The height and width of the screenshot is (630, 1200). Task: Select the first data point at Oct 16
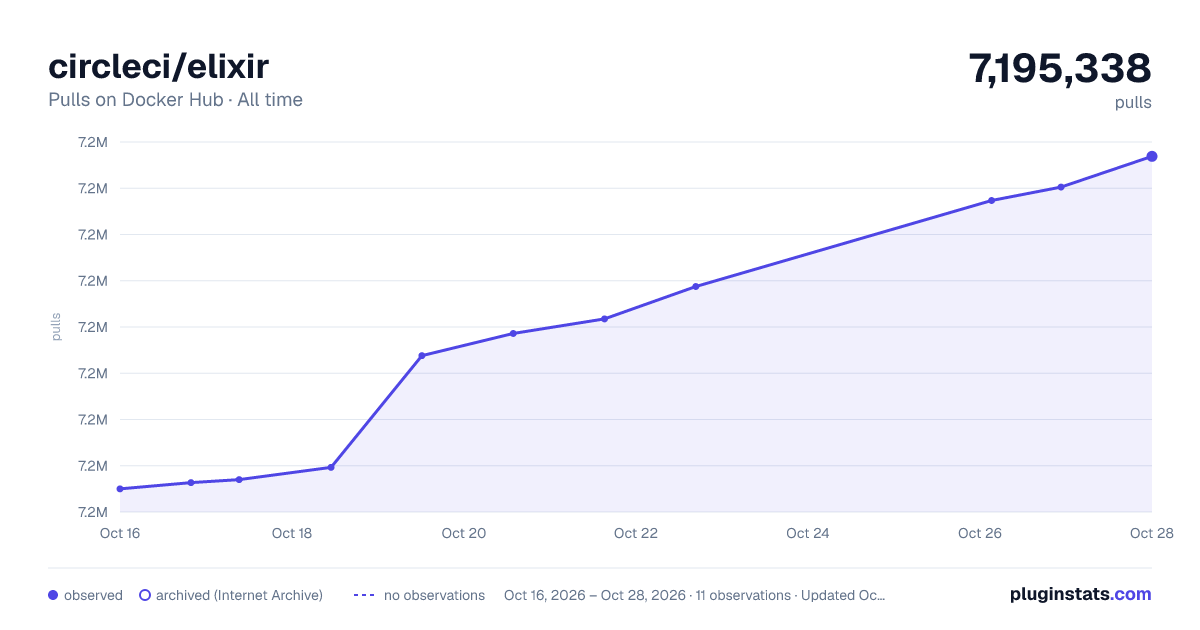point(120,489)
